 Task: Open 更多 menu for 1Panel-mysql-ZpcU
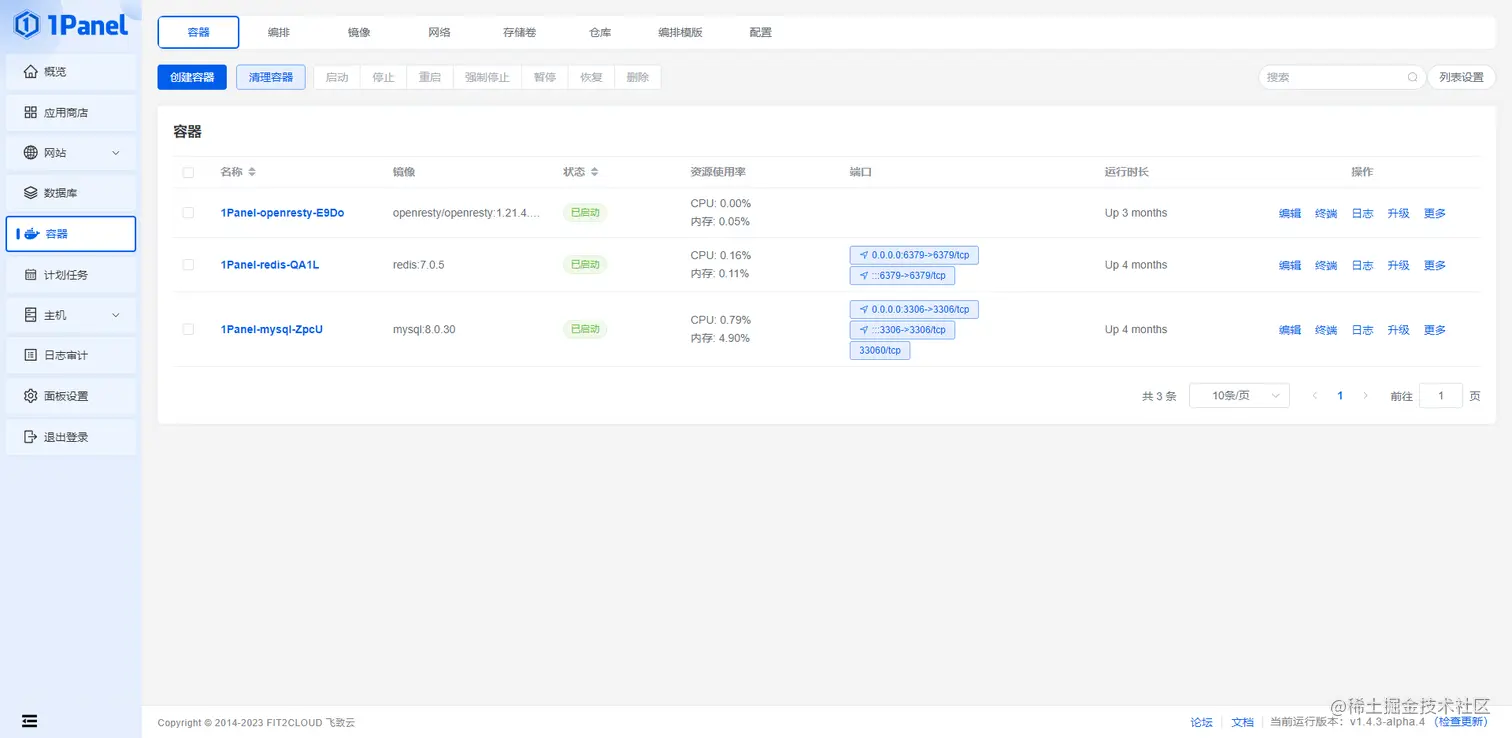coord(1435,330)
